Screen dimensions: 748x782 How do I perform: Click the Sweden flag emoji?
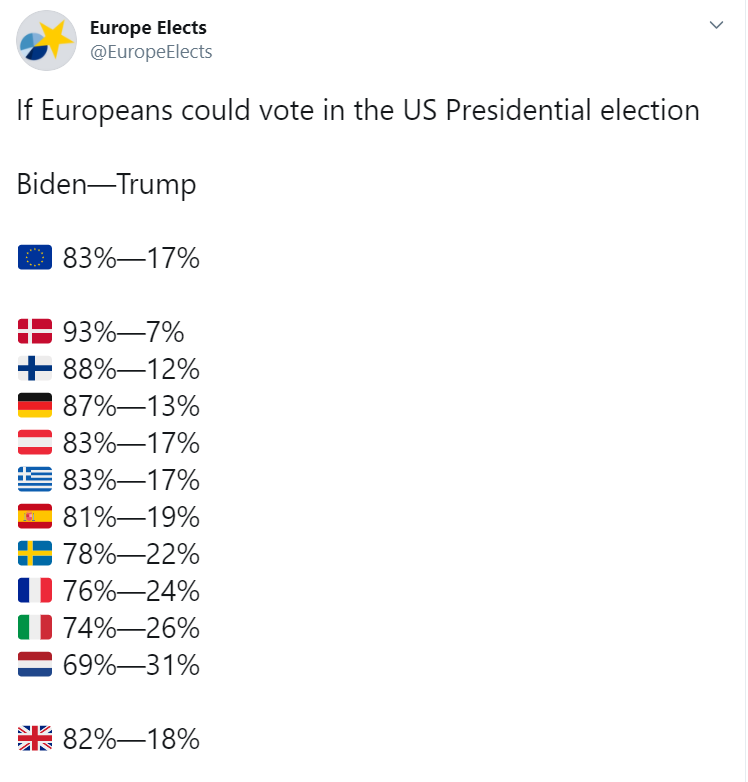click(35, 553)
